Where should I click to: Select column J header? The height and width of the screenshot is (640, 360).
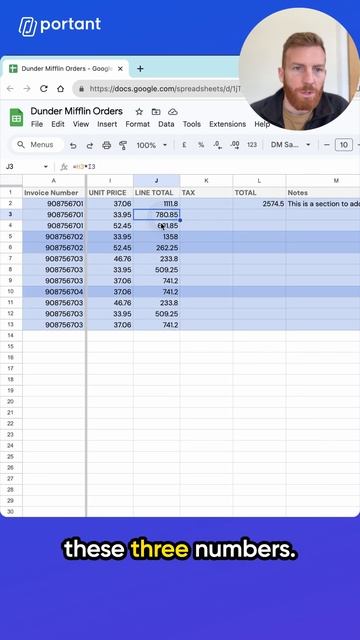point(156,181)
